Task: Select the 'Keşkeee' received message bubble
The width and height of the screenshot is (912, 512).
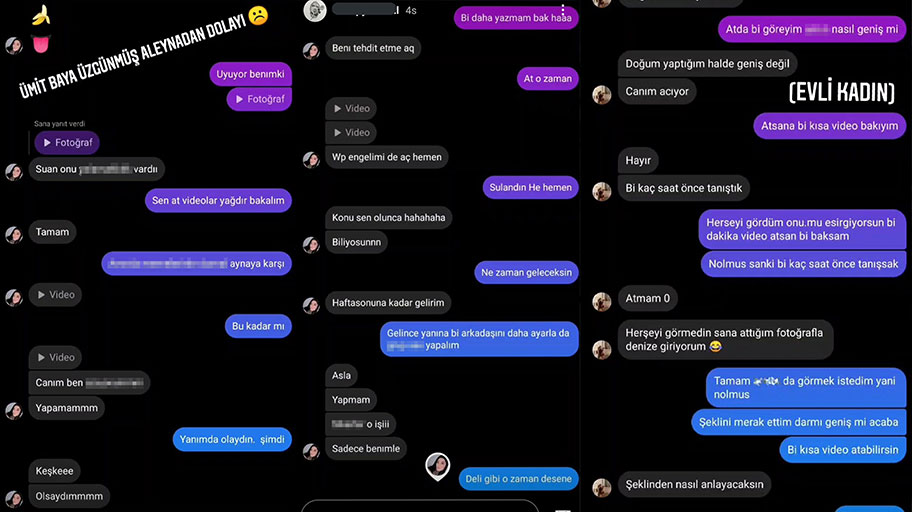Action: 55,471
